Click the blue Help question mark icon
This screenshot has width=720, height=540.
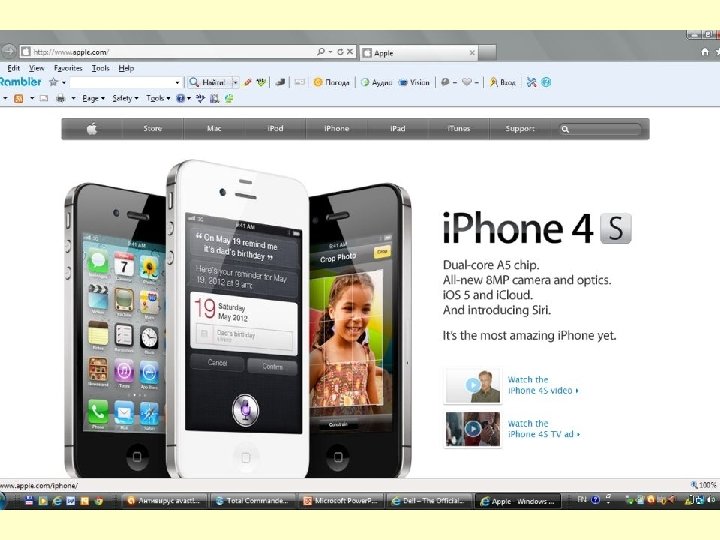pos(180,98)
